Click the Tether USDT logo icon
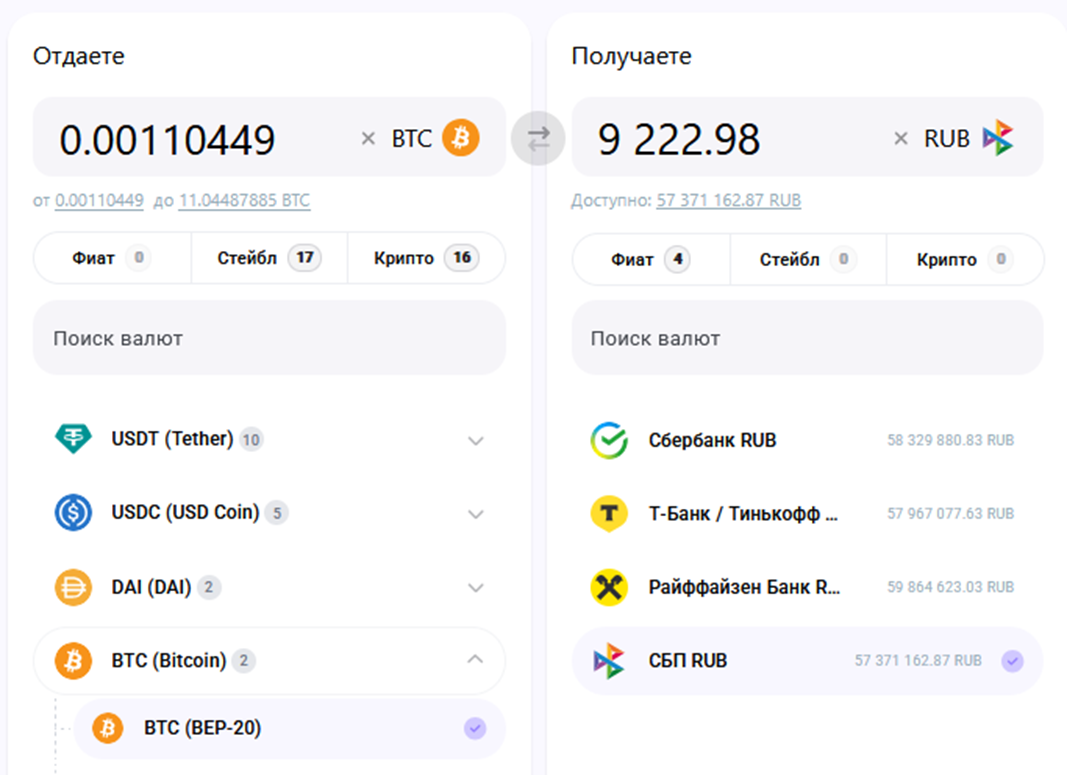Screen dimensions: 1067x775 [72, 439]
